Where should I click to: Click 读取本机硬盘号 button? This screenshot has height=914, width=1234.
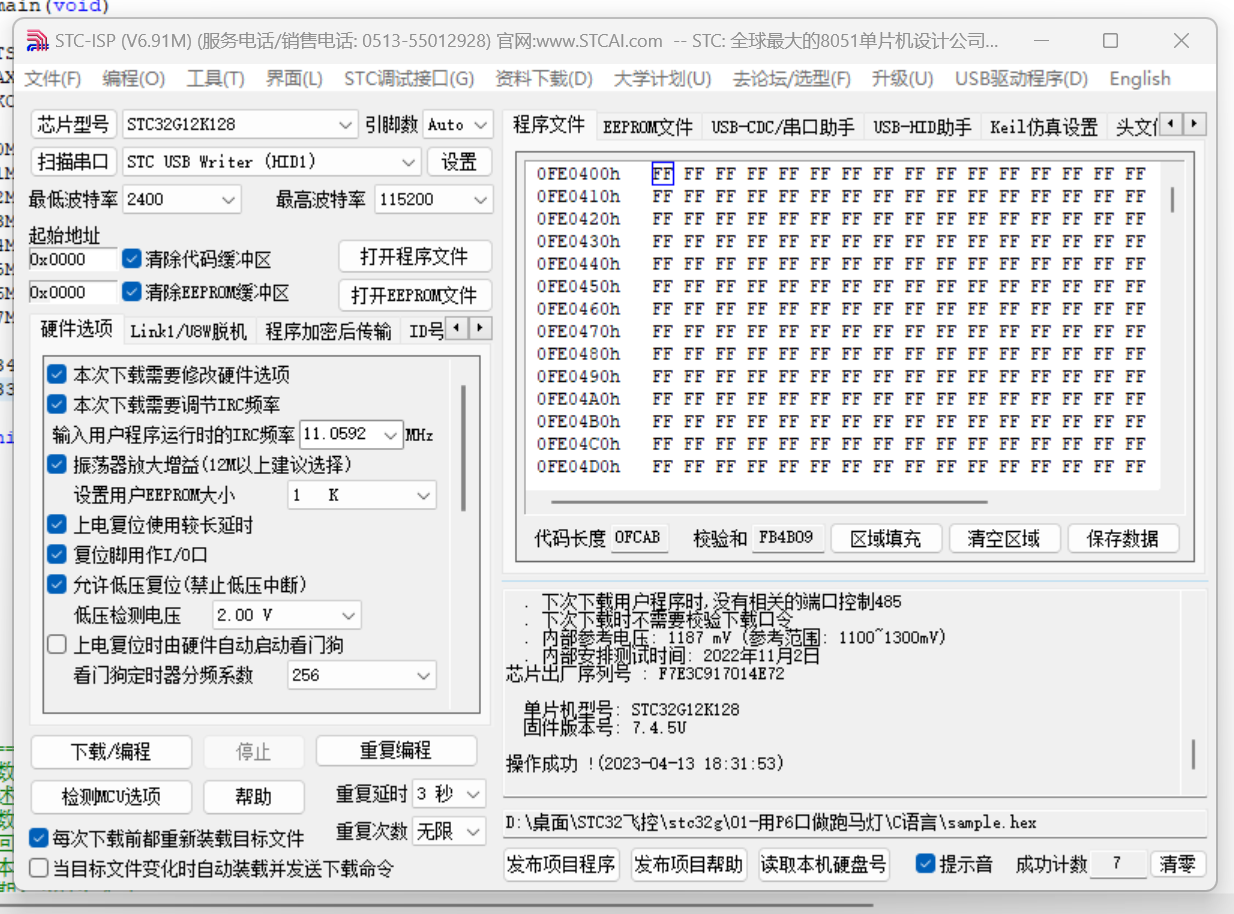pos(824,865)
